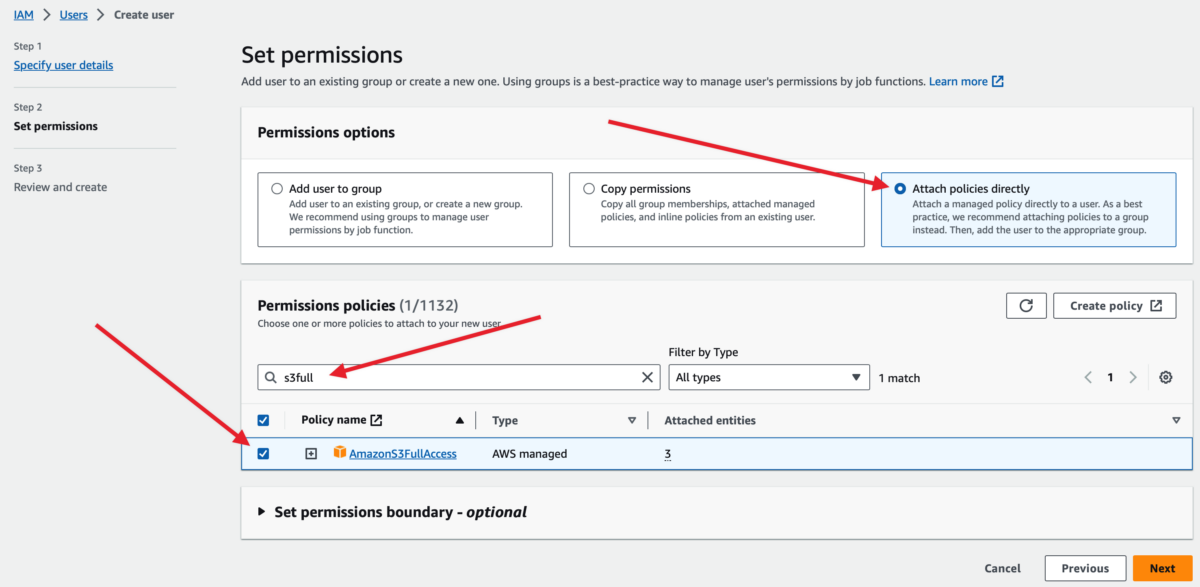The height and width of the screenshot is (587, 1200).
Task: Clear the search field with X icon
Action: pyautogui.click(x=648, y=377)
